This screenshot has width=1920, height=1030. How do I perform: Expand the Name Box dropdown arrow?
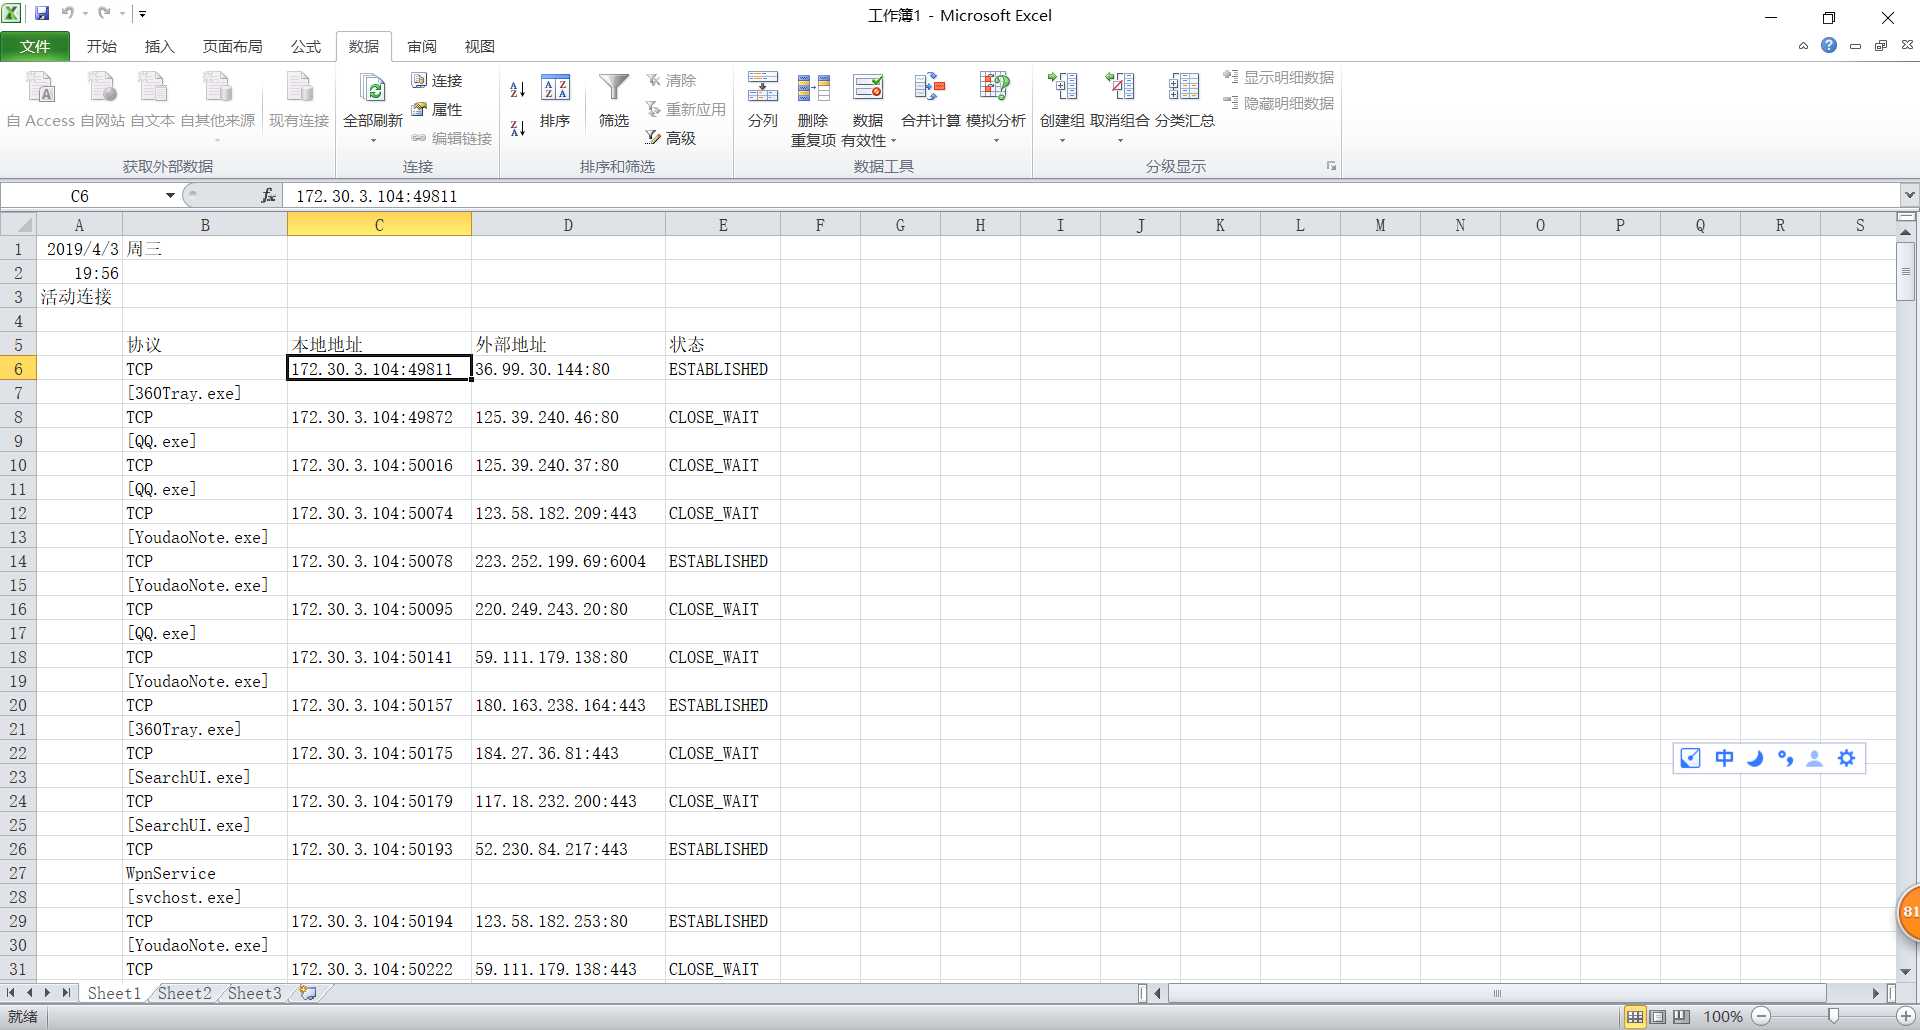[x=170, y=195]
